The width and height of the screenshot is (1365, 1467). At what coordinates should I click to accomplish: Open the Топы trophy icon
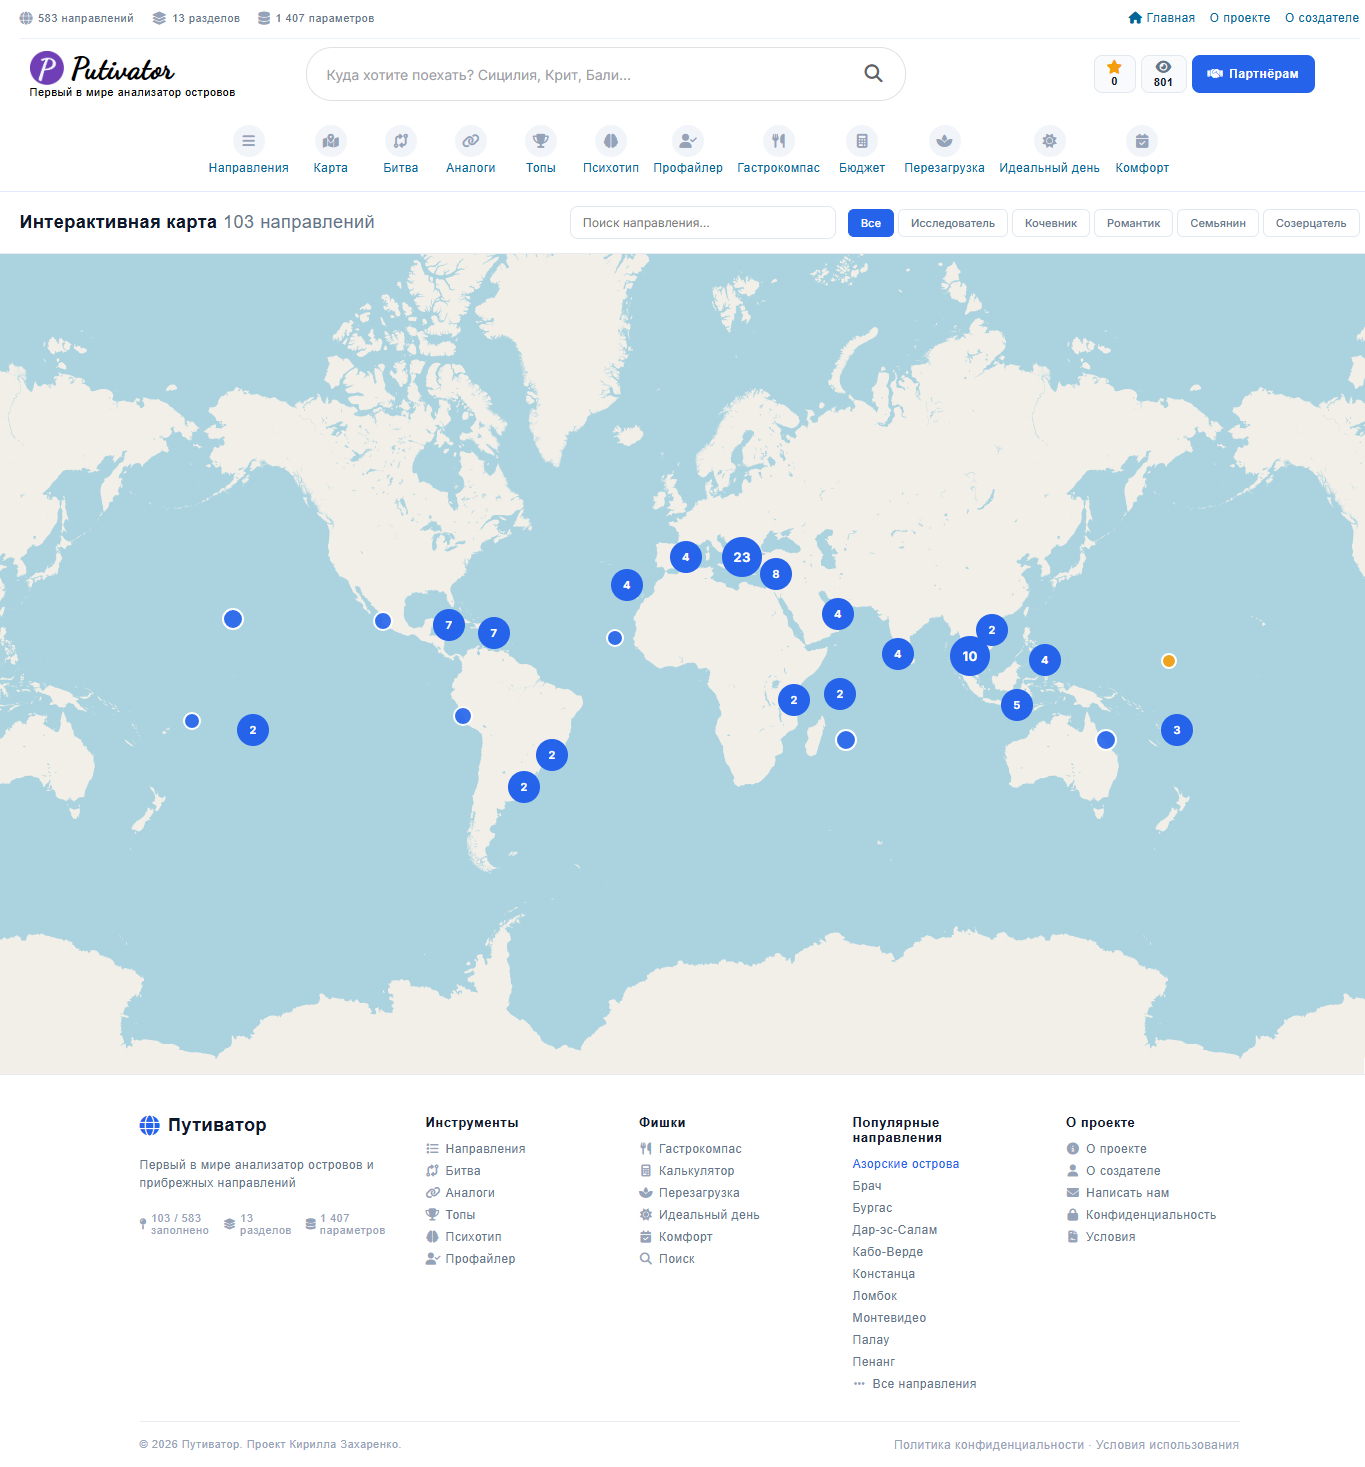tap(541, 141)
